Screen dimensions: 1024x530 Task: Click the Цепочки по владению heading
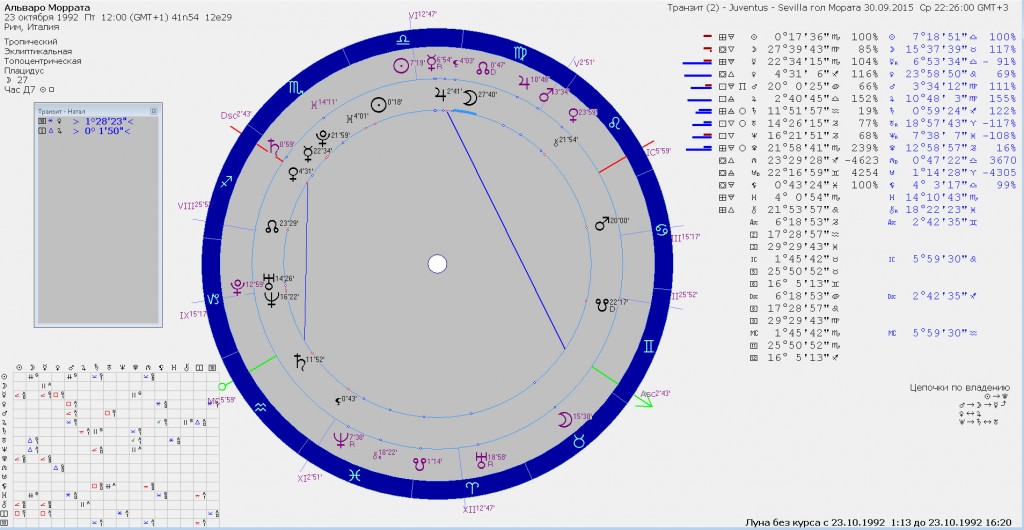tap(959, 388)
